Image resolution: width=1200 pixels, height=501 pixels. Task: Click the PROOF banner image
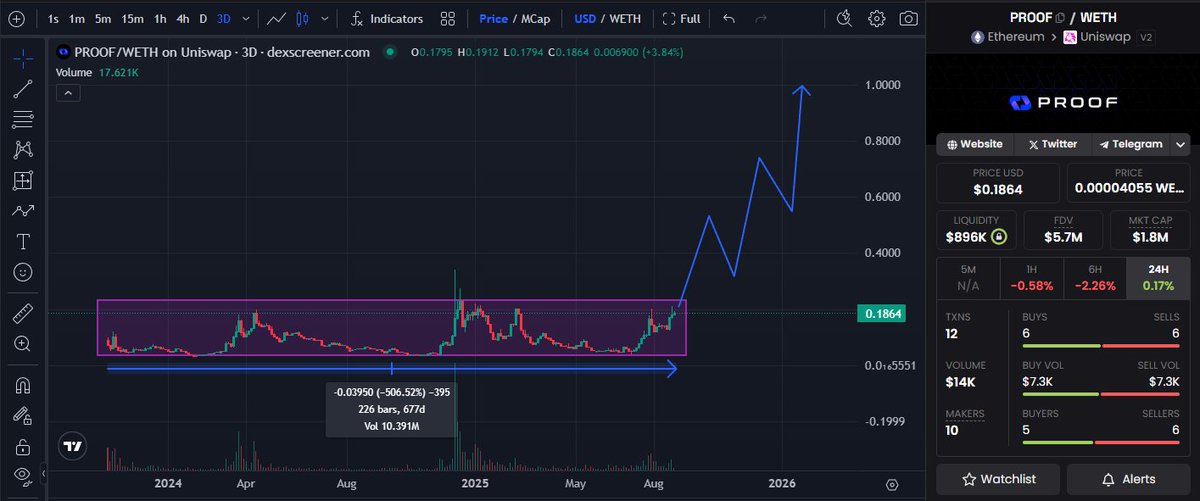pyautogui.click(x=1062, y=102)
